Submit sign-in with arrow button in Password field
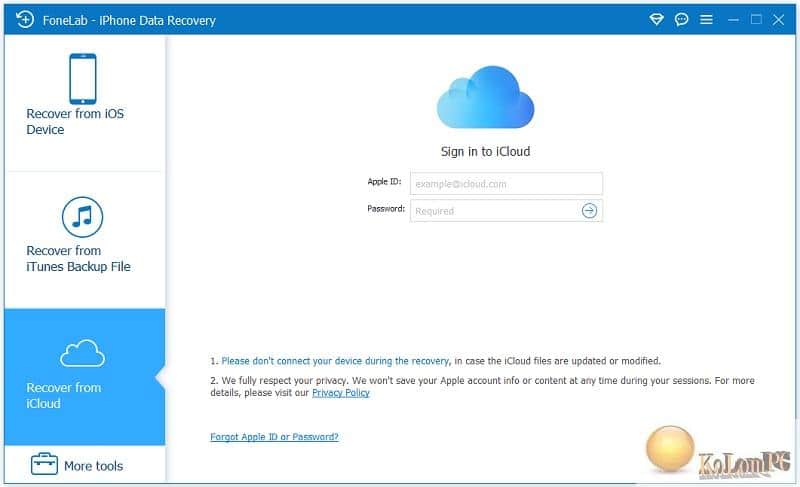The height and width of the screenshot is (487, 800). click(589, 211)
